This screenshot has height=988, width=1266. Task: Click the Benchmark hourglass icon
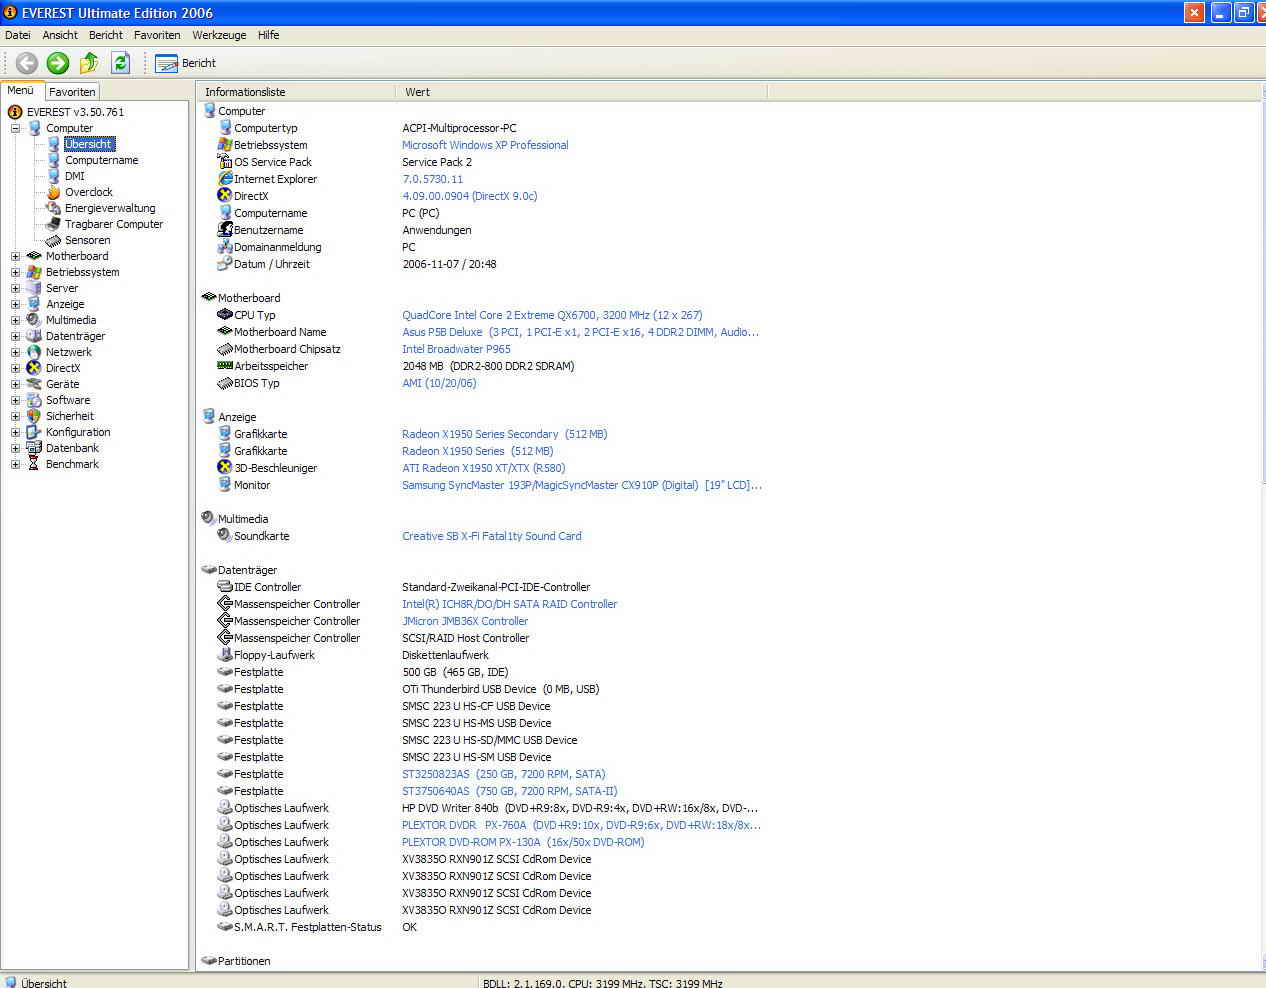tap(34, 464)
